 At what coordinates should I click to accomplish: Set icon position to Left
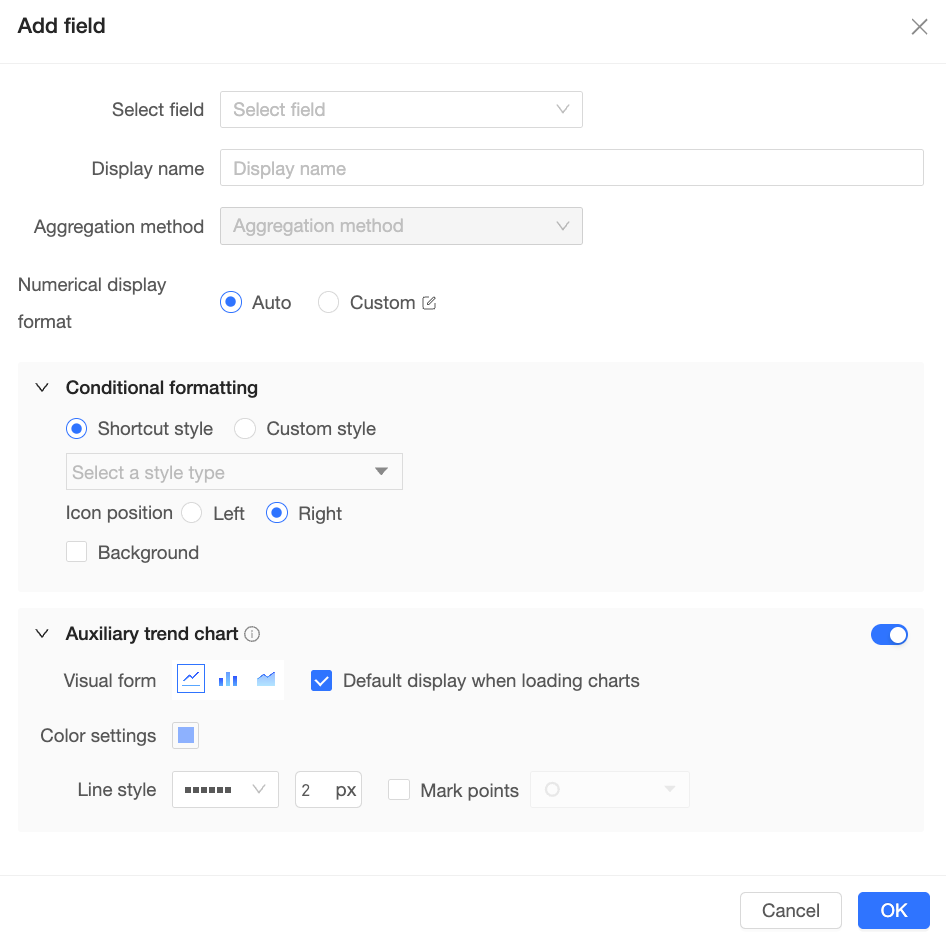[192, 513]
